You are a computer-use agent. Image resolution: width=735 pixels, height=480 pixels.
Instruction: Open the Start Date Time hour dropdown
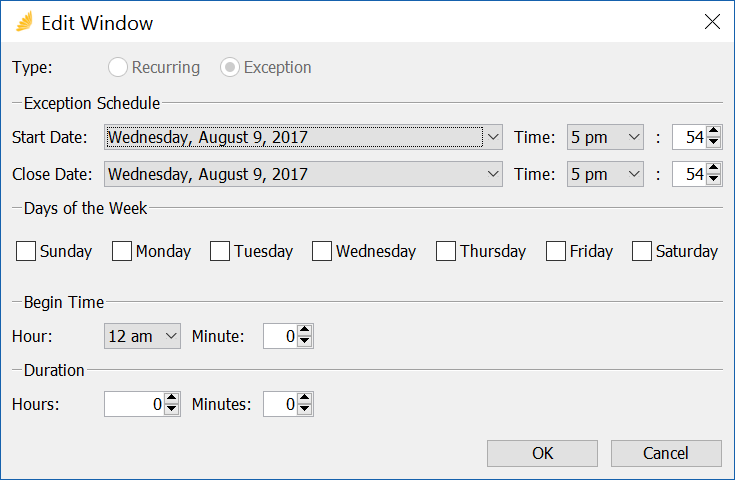click(605, 137)
